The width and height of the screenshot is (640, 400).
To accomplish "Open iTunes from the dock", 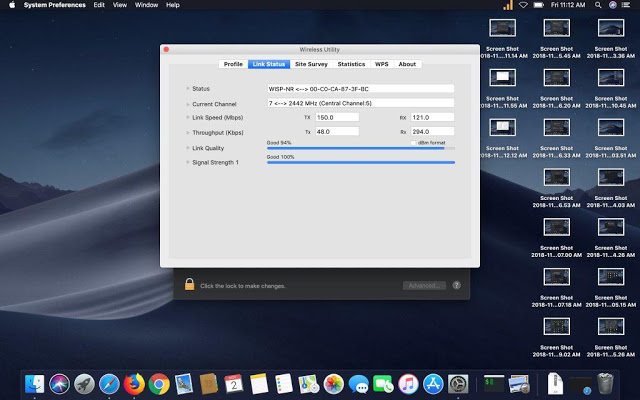I will click(x=408, y=383).
